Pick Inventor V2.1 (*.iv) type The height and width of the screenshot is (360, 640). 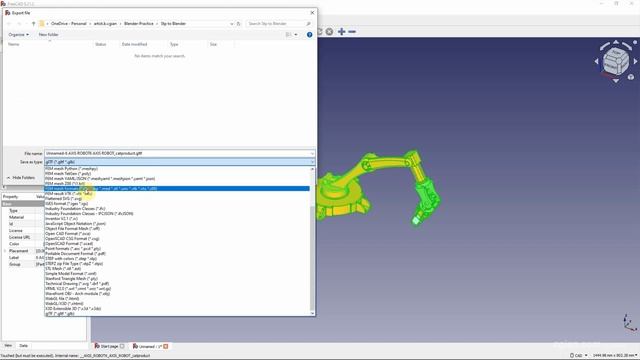61,219
